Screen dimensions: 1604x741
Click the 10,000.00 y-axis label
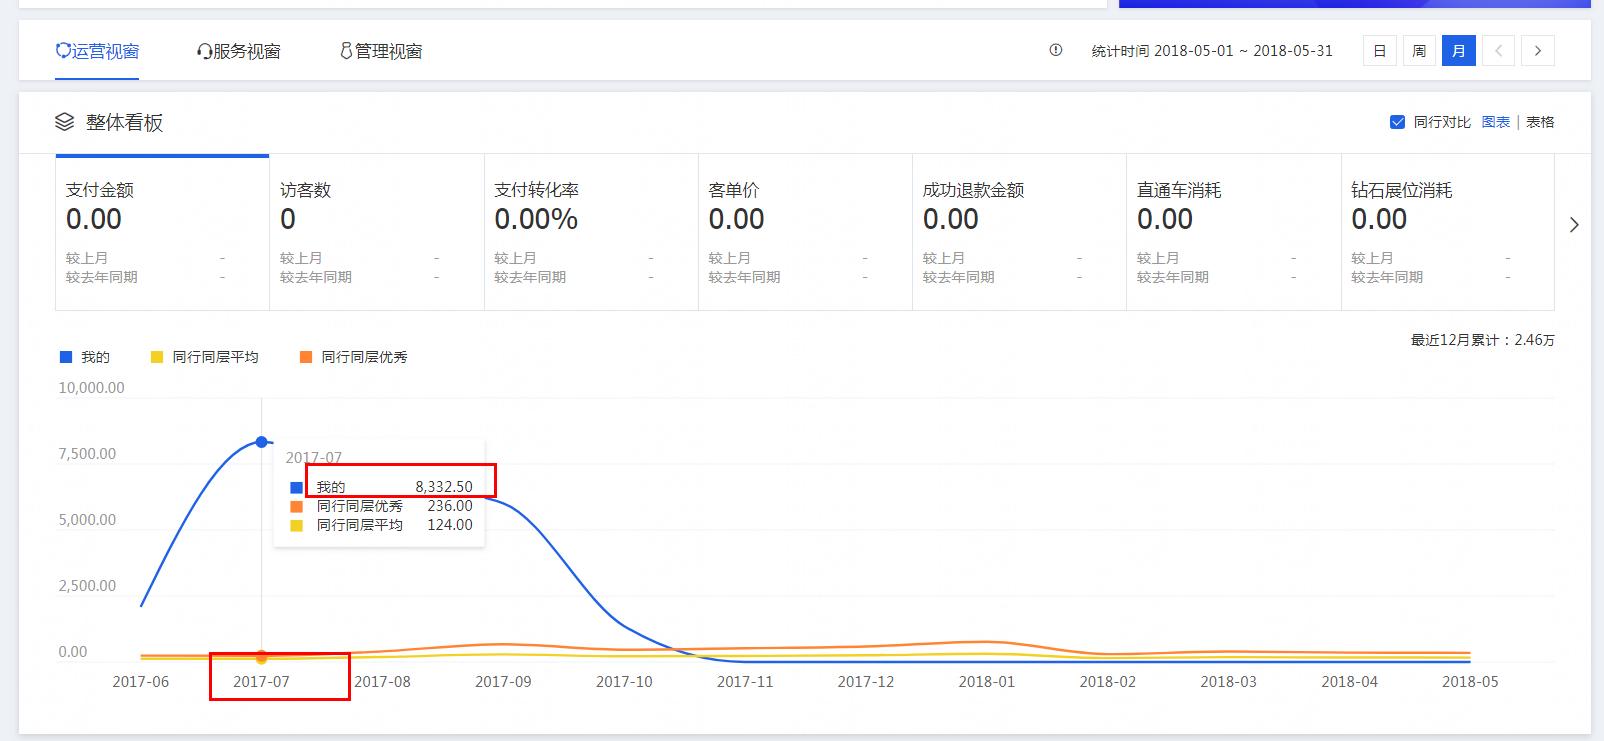point(92,388)
